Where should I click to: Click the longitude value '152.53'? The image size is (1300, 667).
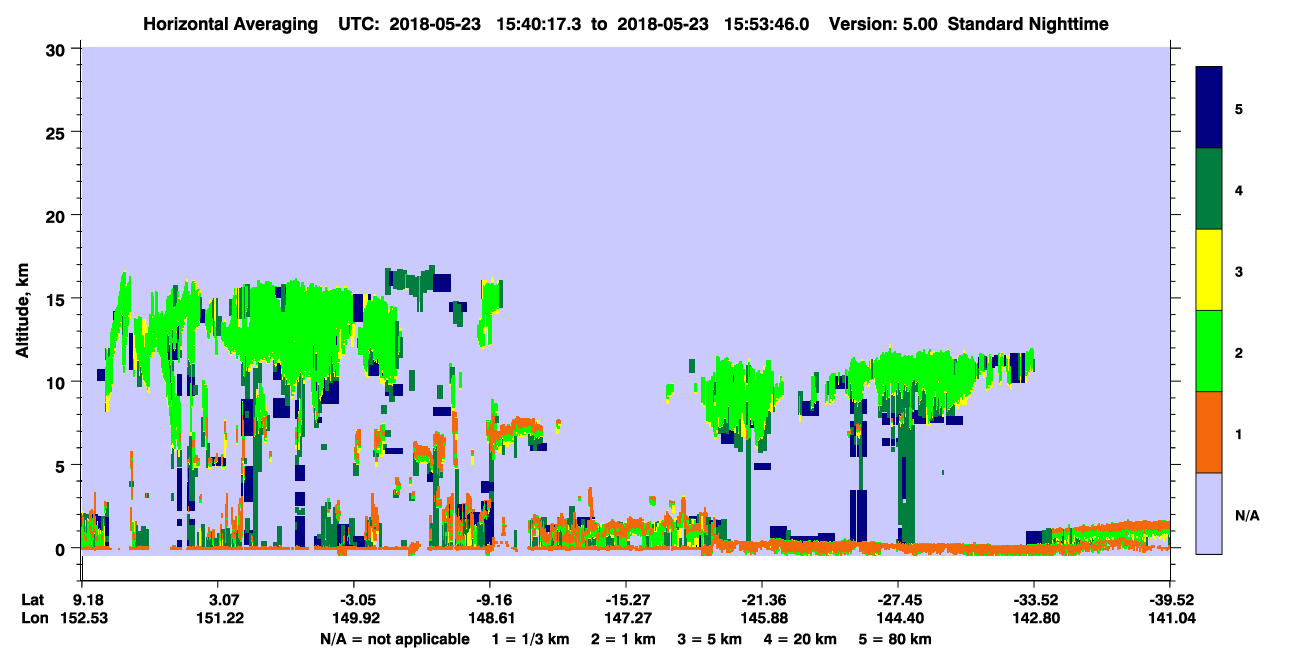[85, 619]
